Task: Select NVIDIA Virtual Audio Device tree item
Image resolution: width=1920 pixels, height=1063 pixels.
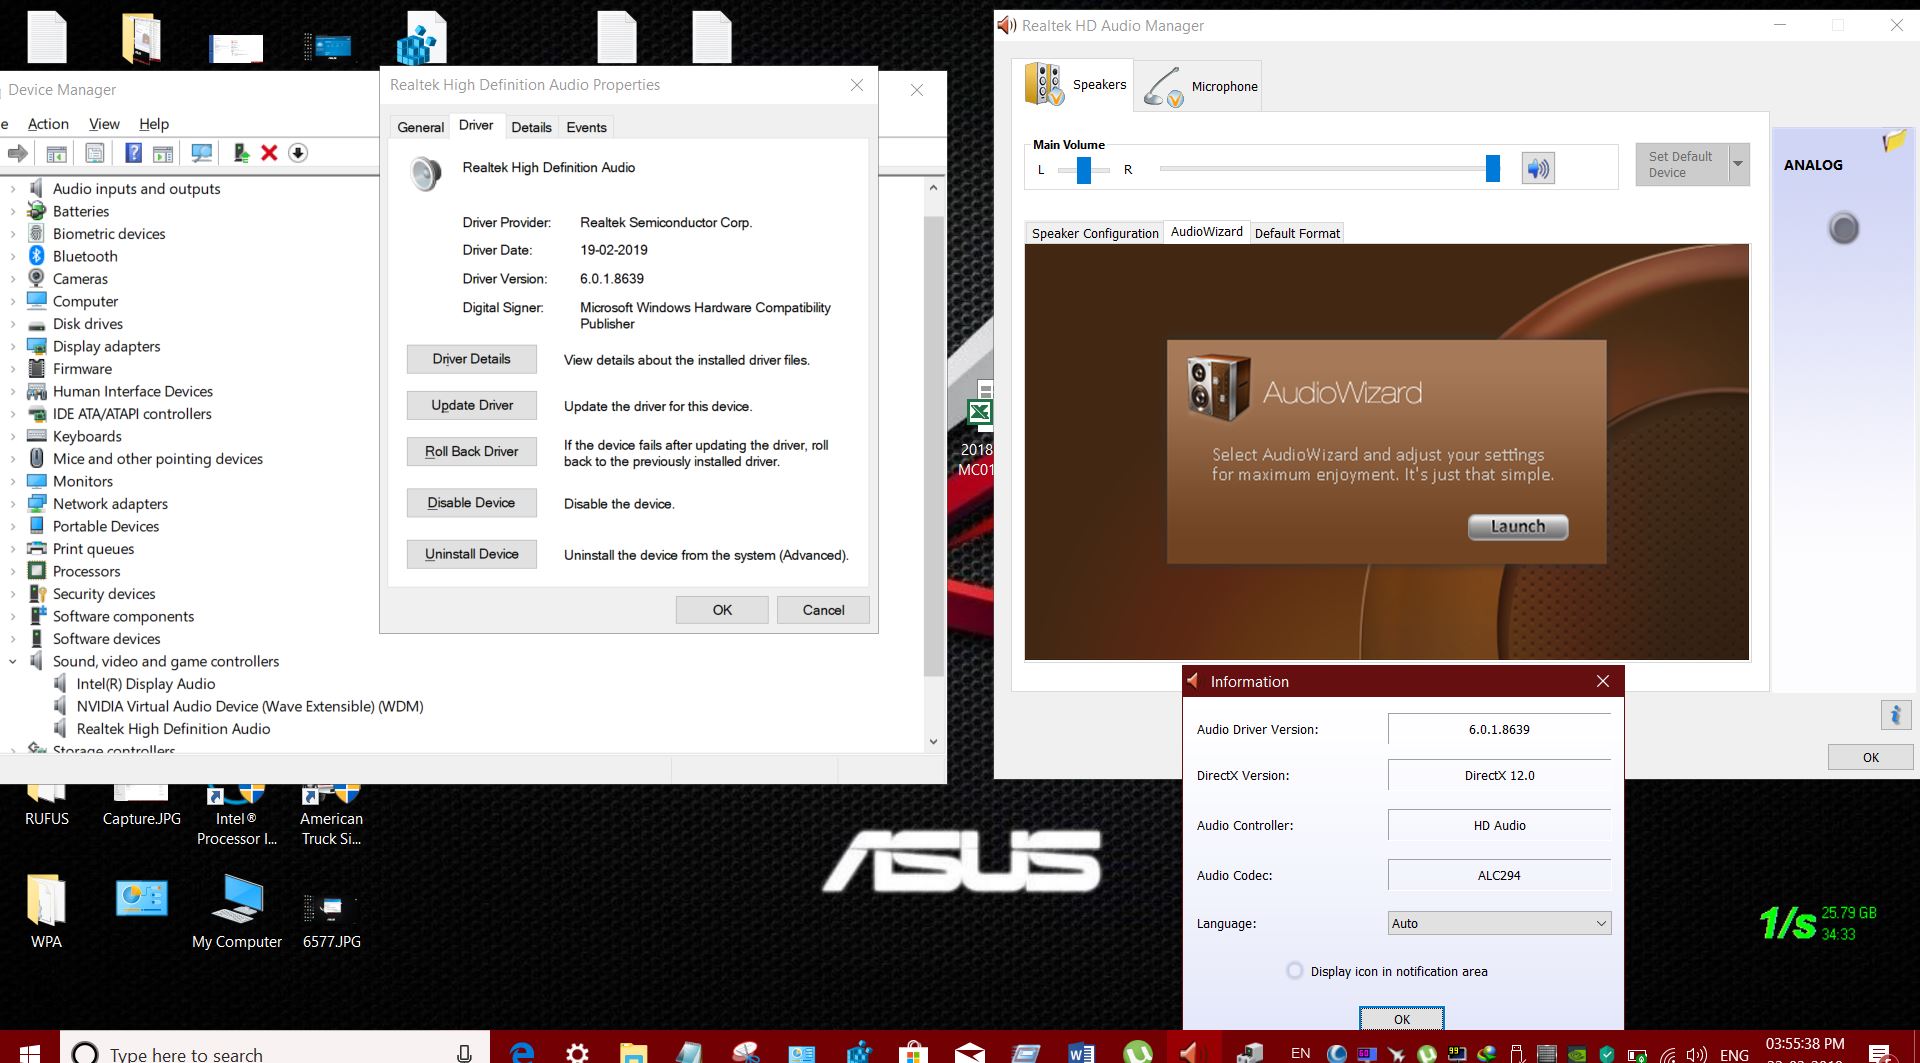Action: click(250, 706)
